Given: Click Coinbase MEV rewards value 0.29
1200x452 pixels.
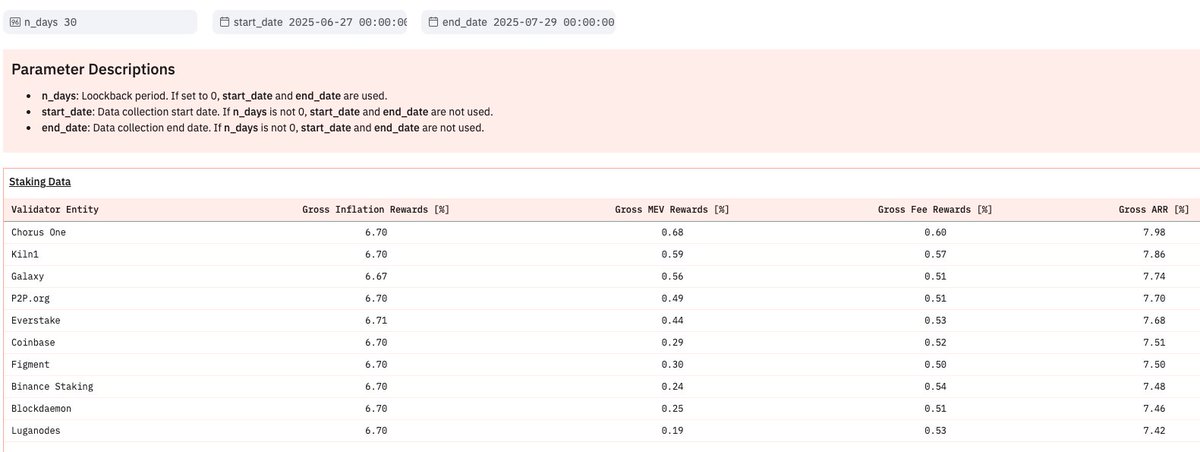Looking at the screenshot, I should coord(672,342).
